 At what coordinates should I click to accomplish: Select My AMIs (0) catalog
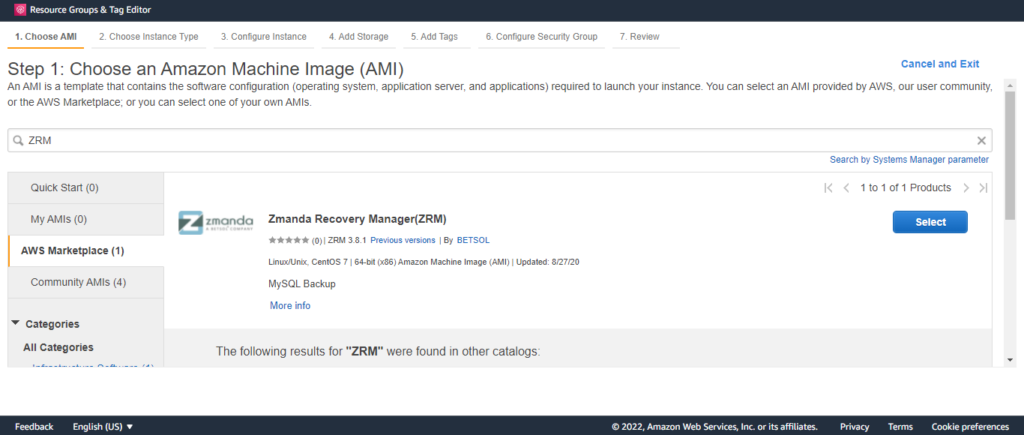(86, 219)
